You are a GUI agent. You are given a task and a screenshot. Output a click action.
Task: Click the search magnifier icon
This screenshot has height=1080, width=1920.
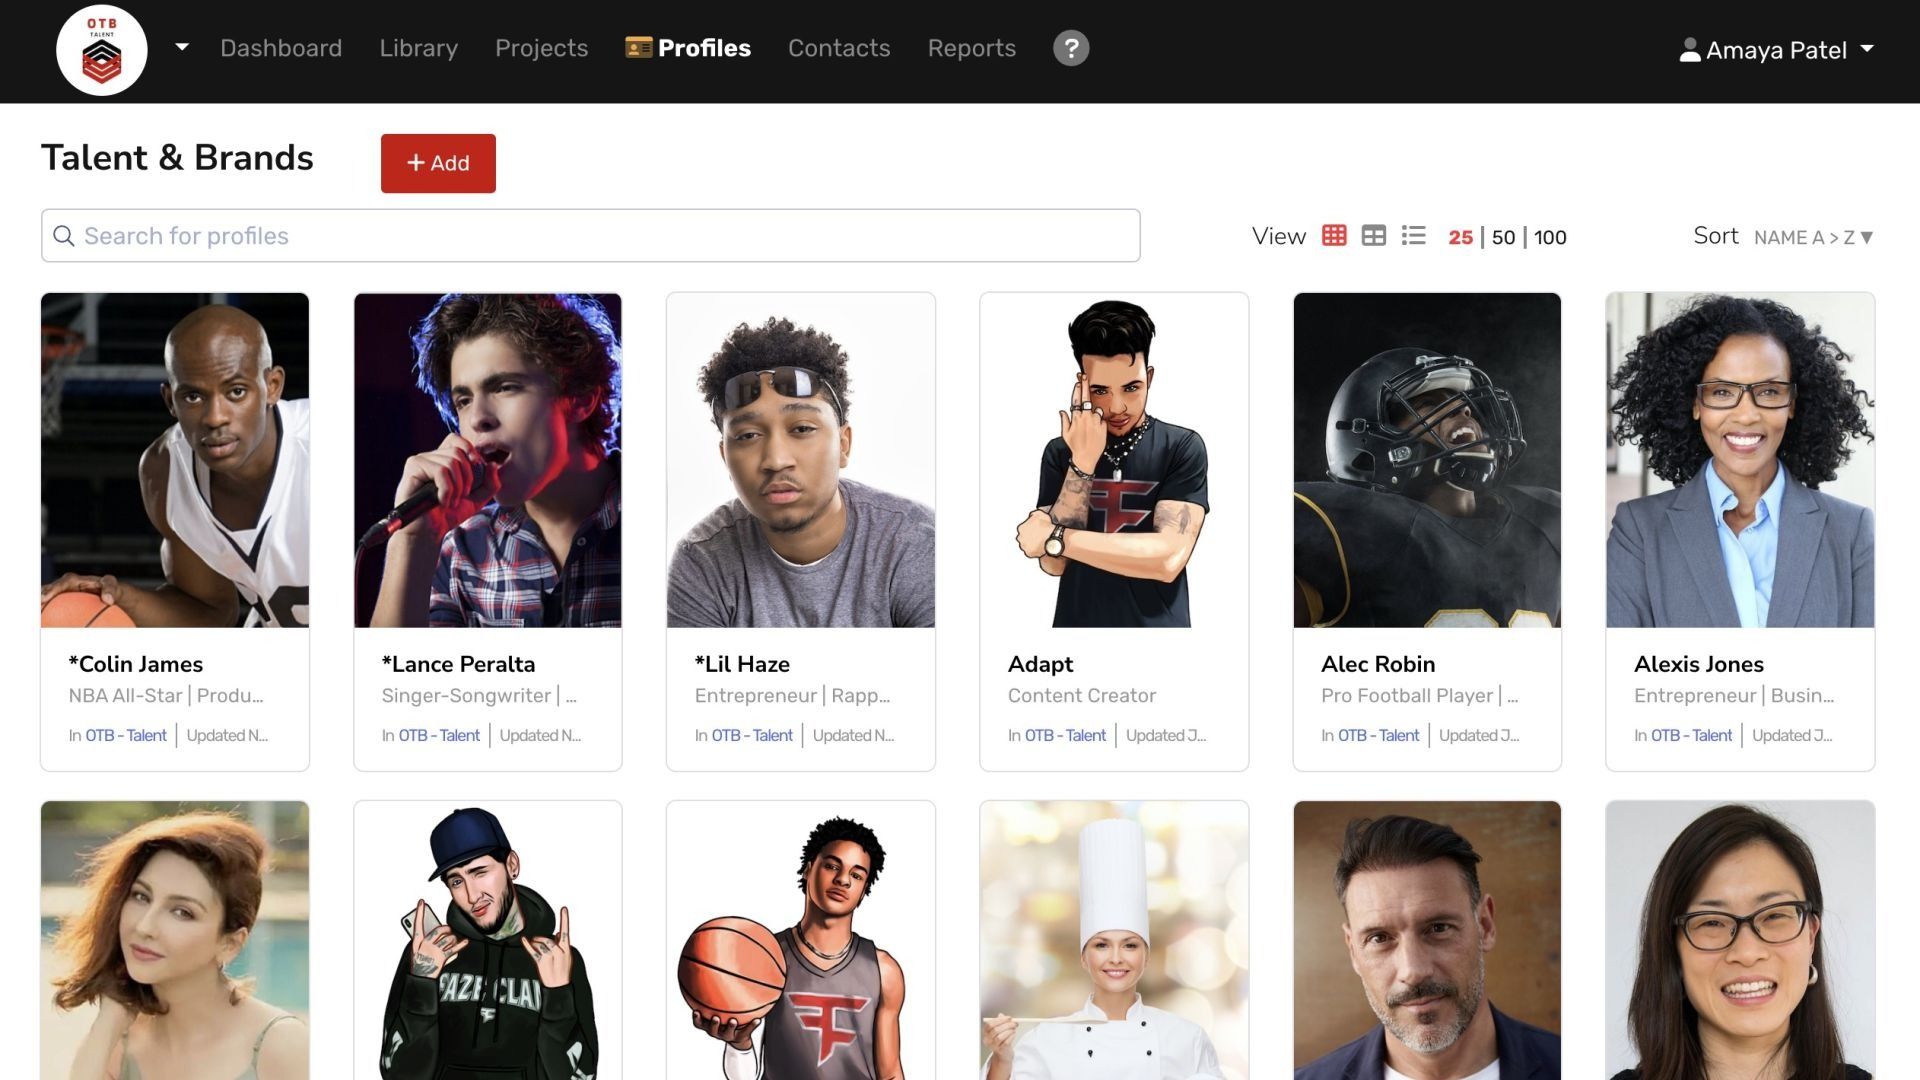64,236
